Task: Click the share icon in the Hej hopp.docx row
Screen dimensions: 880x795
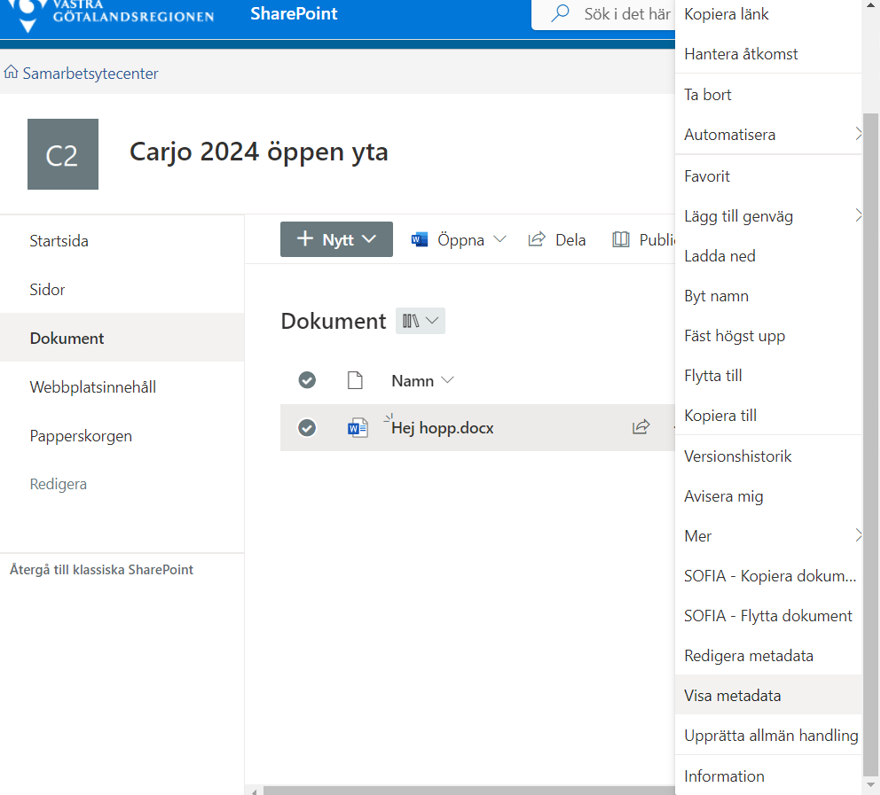Action: pos(641,427)
